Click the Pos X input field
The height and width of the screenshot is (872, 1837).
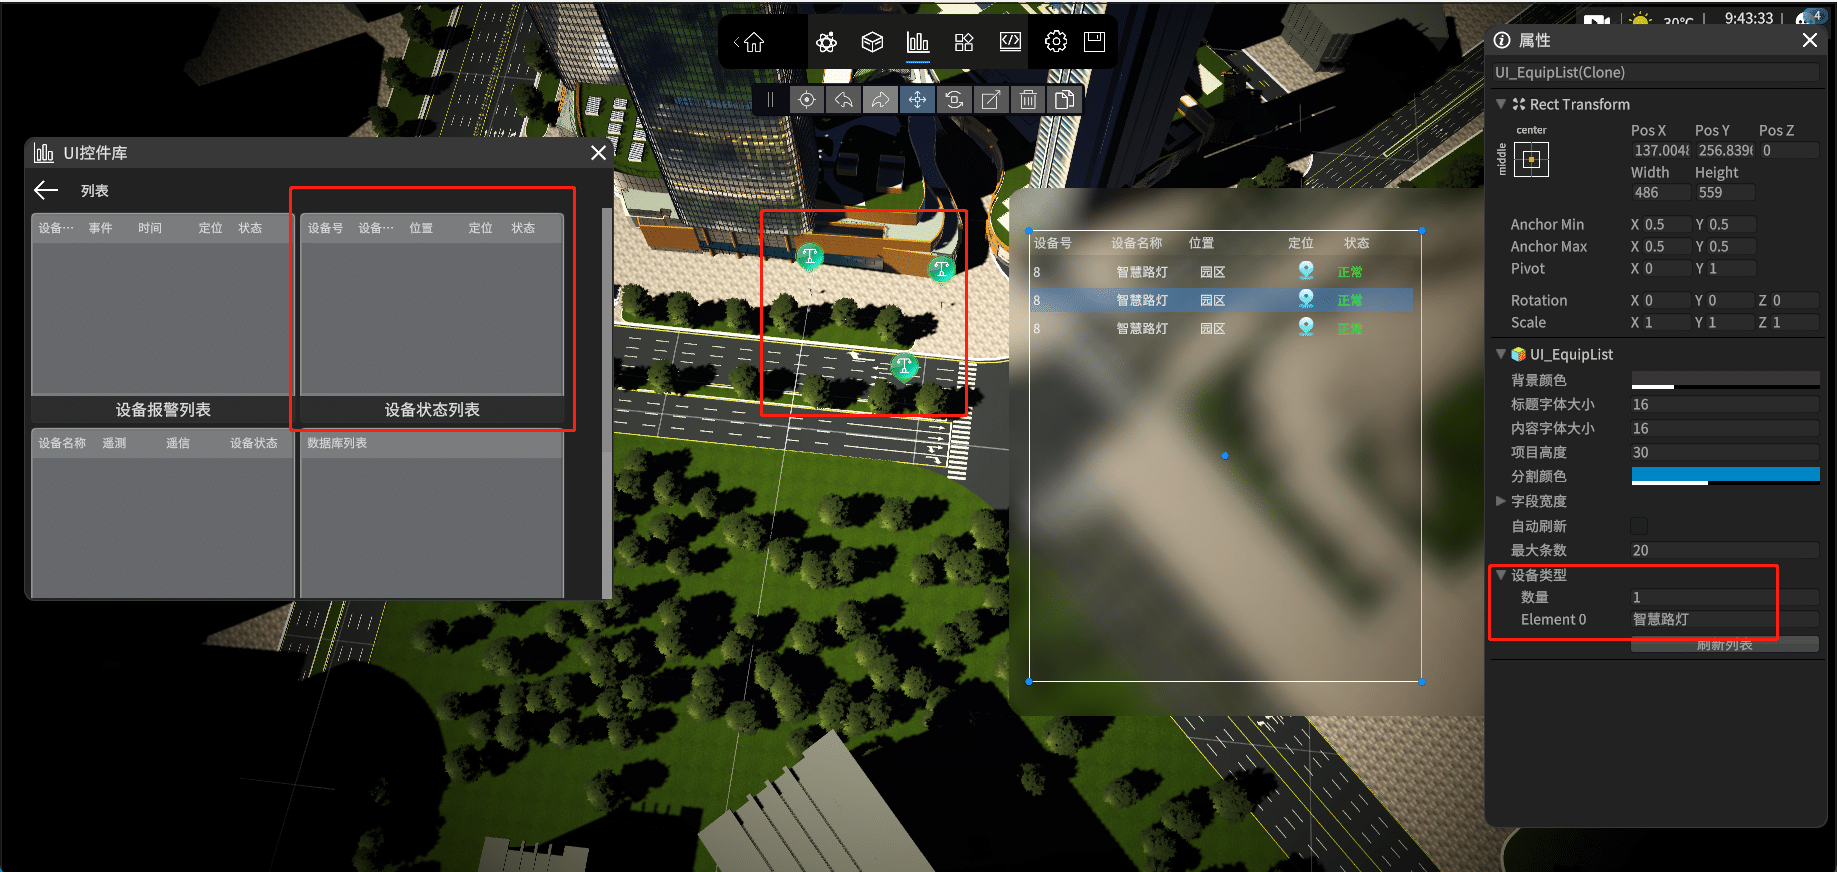pyautogui.click(x=1660, y=150)
